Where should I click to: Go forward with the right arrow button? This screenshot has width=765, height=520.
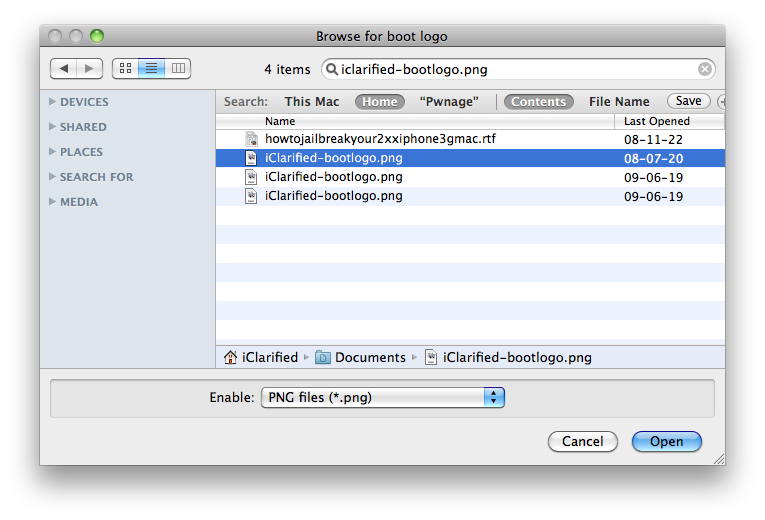[x=89, y=69]
